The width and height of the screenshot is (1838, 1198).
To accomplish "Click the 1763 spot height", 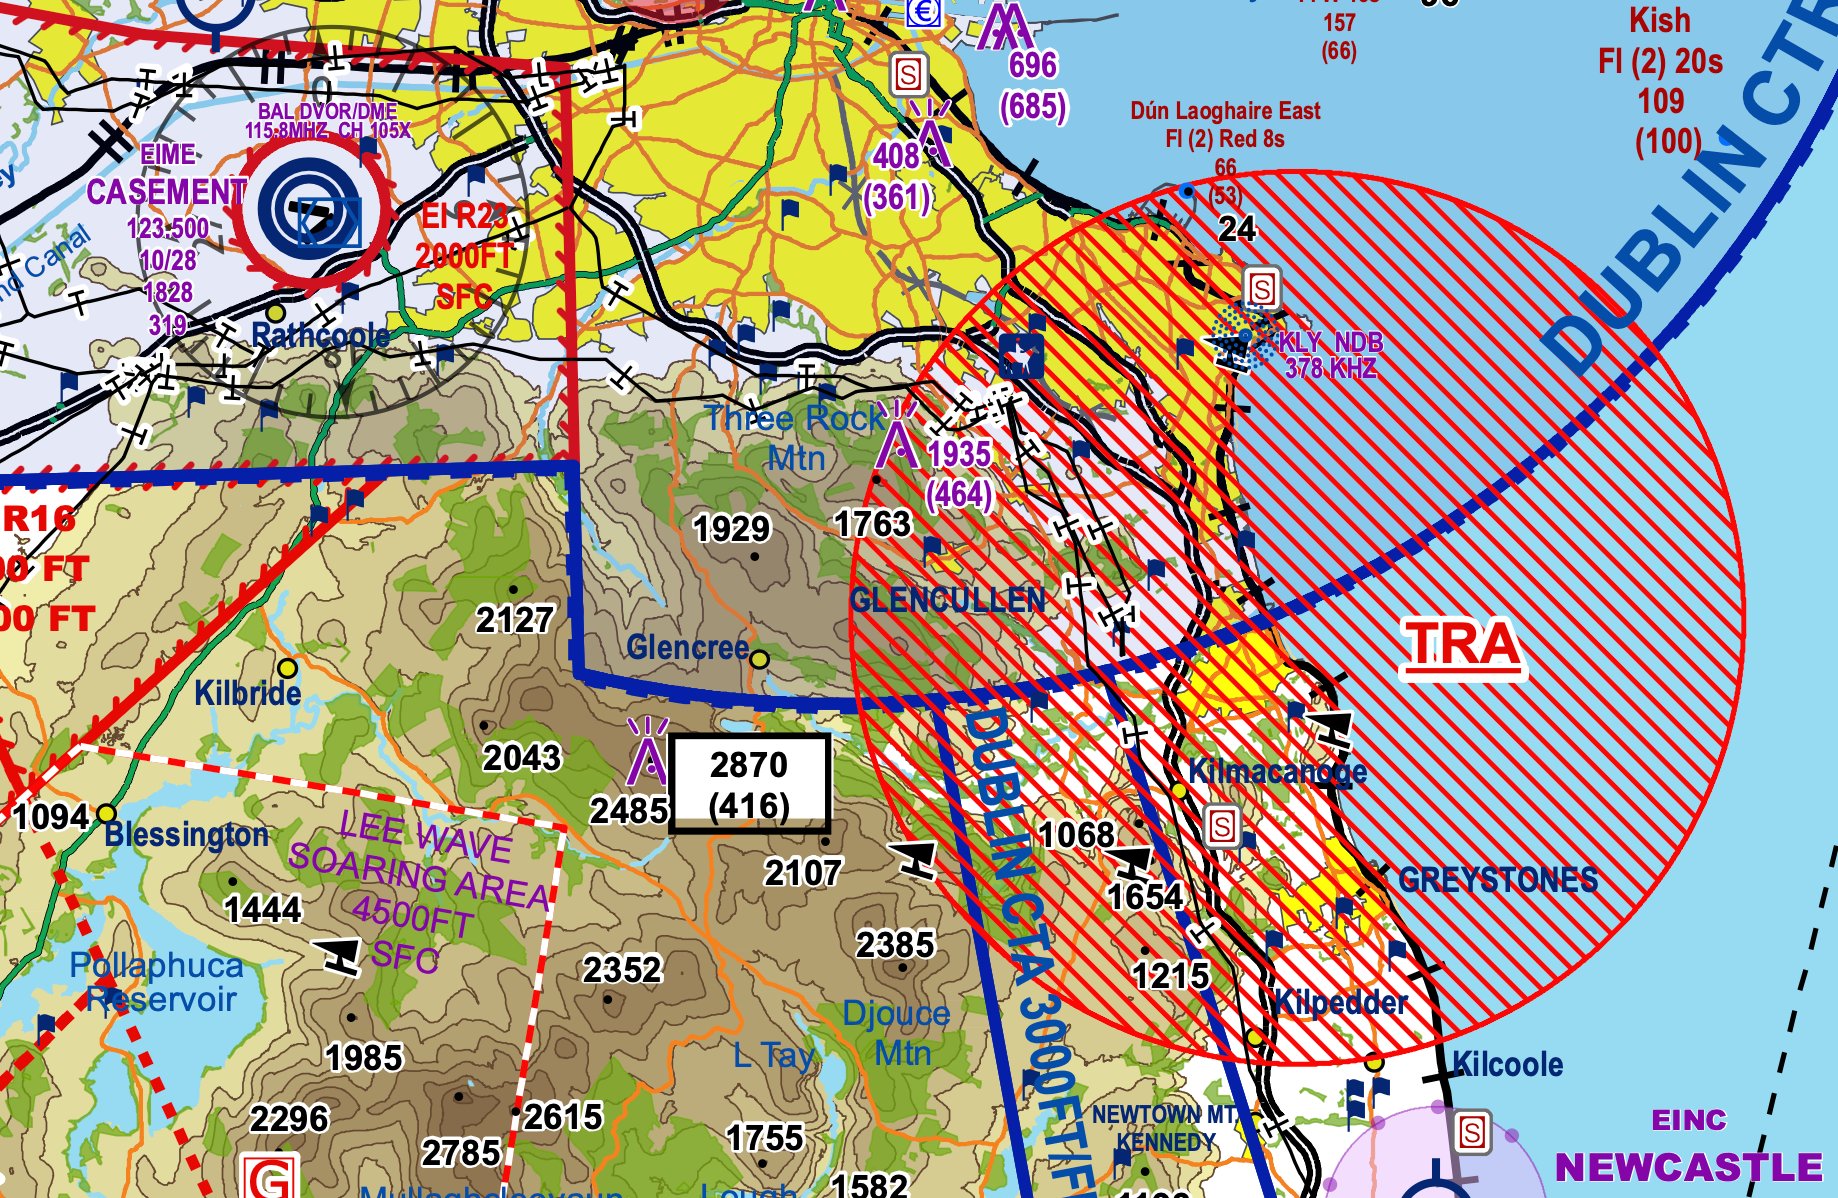I will (873, 524).
